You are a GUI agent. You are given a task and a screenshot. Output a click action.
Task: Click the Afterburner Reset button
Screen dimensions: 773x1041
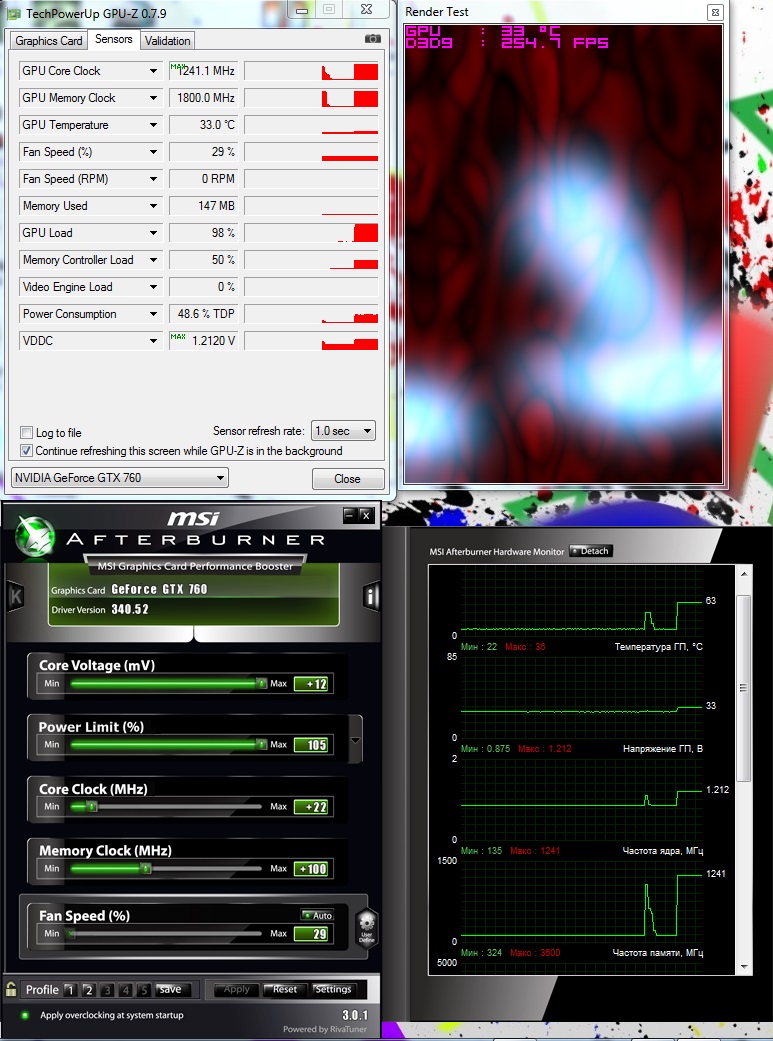[284, 989]
